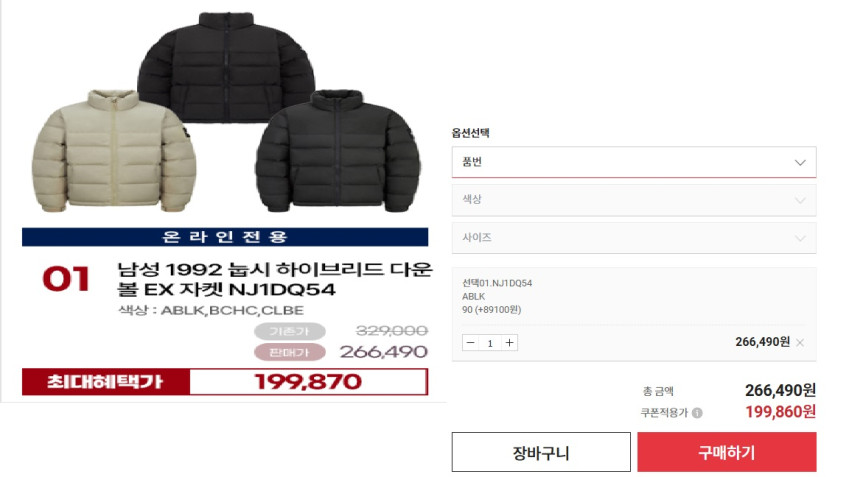Click the quantity number field
The image size is (849, 477).
click(x=490, y=343)
